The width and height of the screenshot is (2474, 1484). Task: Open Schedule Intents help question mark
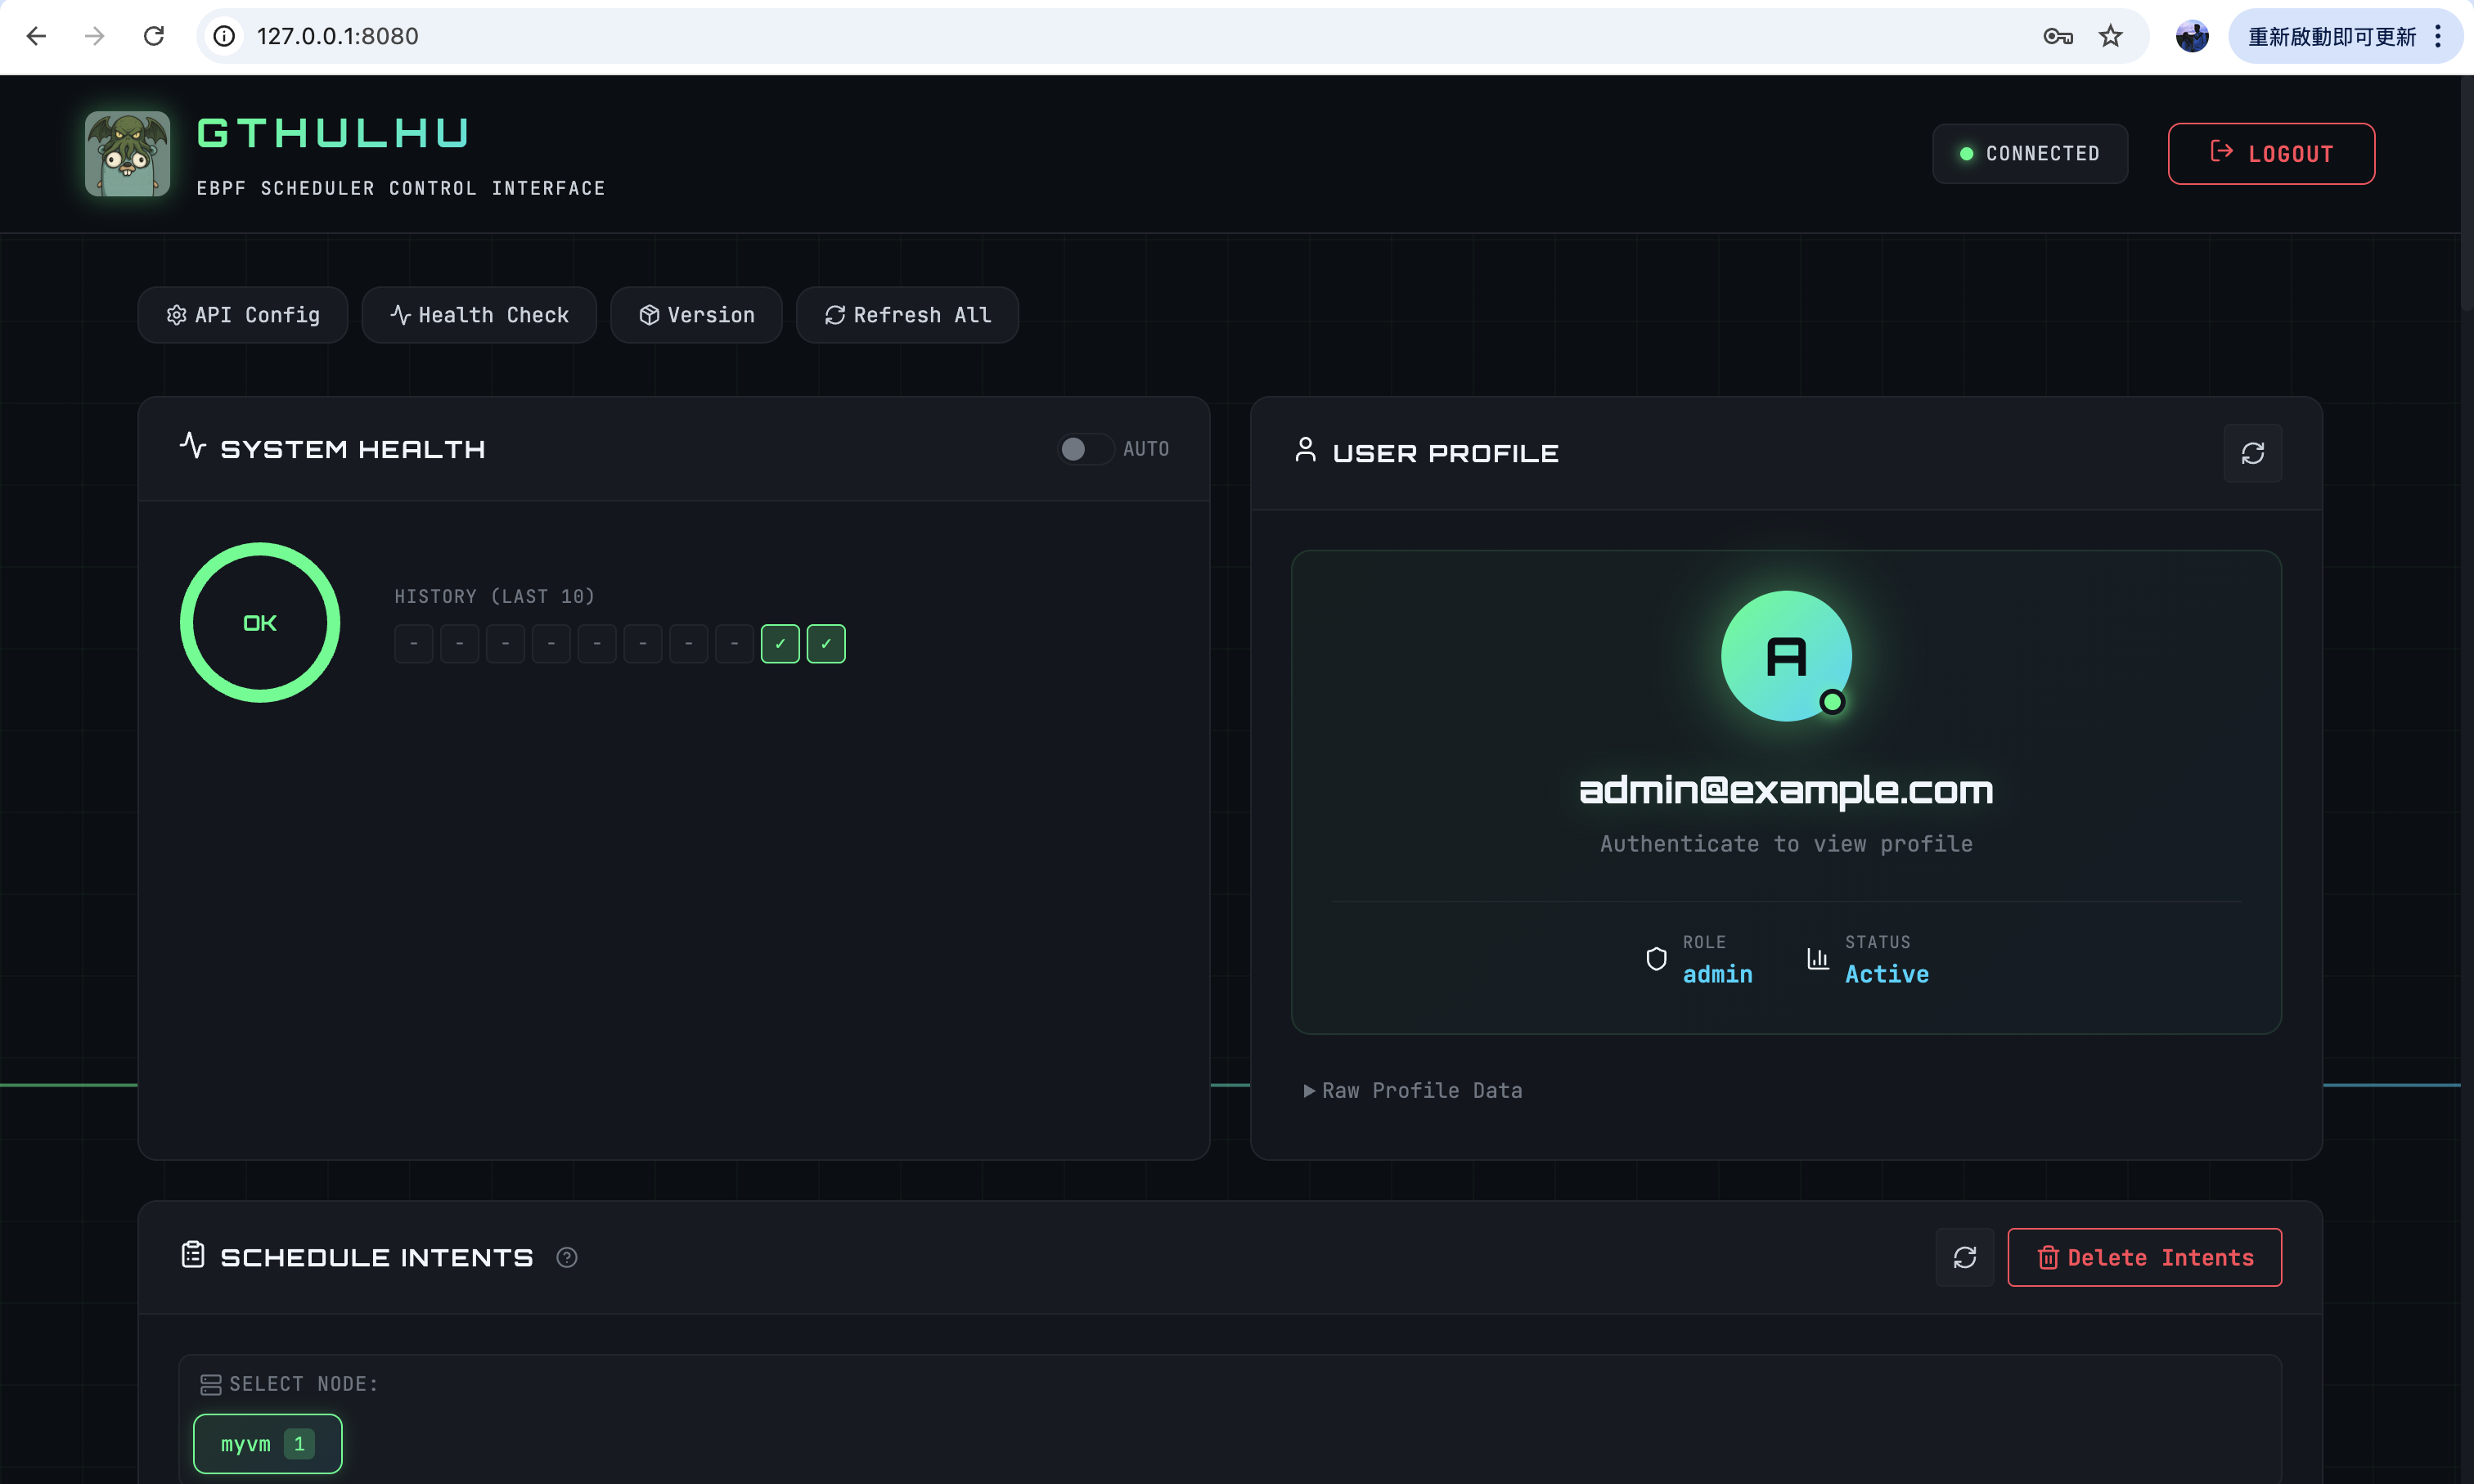567,1257
